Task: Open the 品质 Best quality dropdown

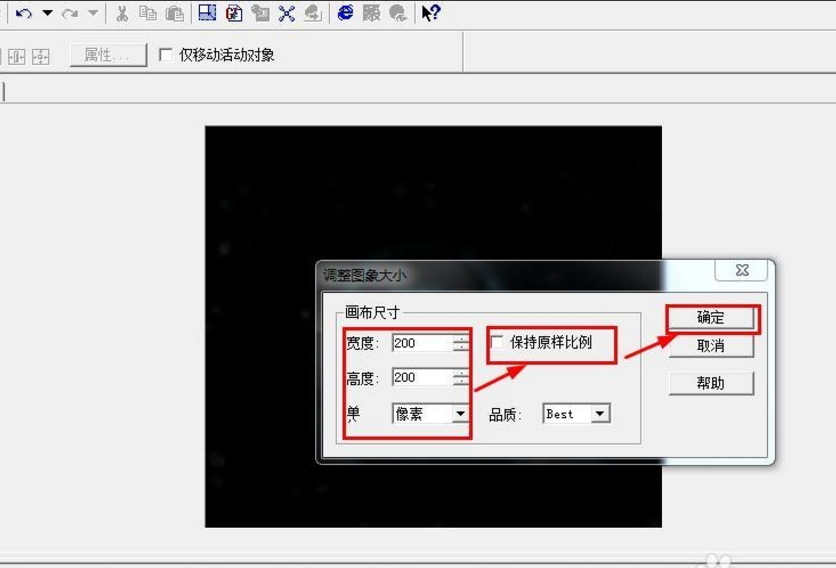Action: [600, 413]
